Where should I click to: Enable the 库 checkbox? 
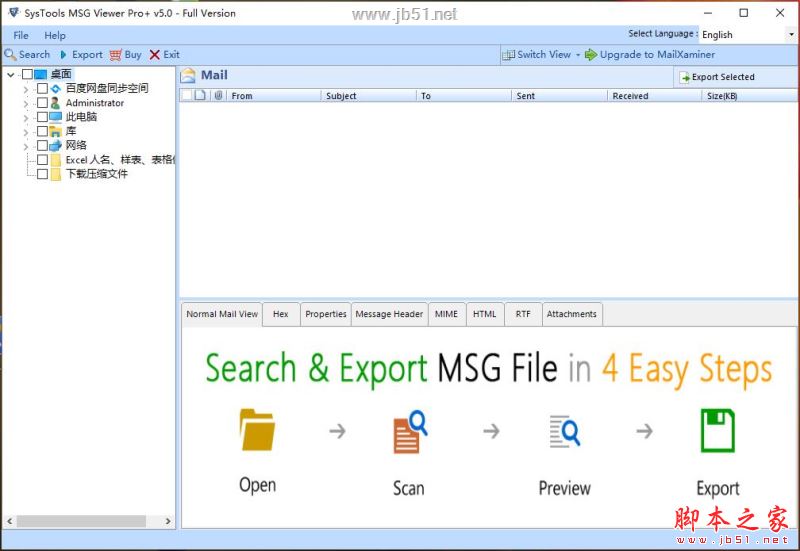click(42, 131)
